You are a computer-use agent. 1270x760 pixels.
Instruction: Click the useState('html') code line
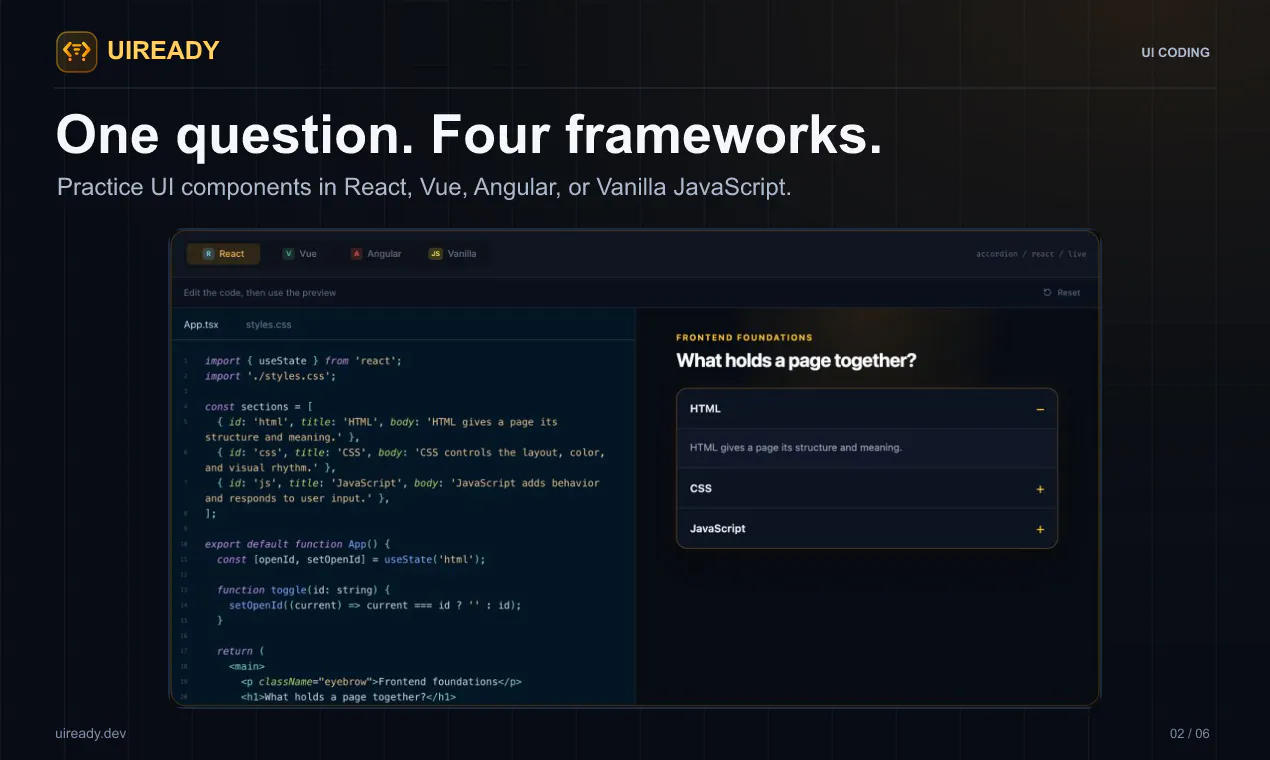(351, 559)
